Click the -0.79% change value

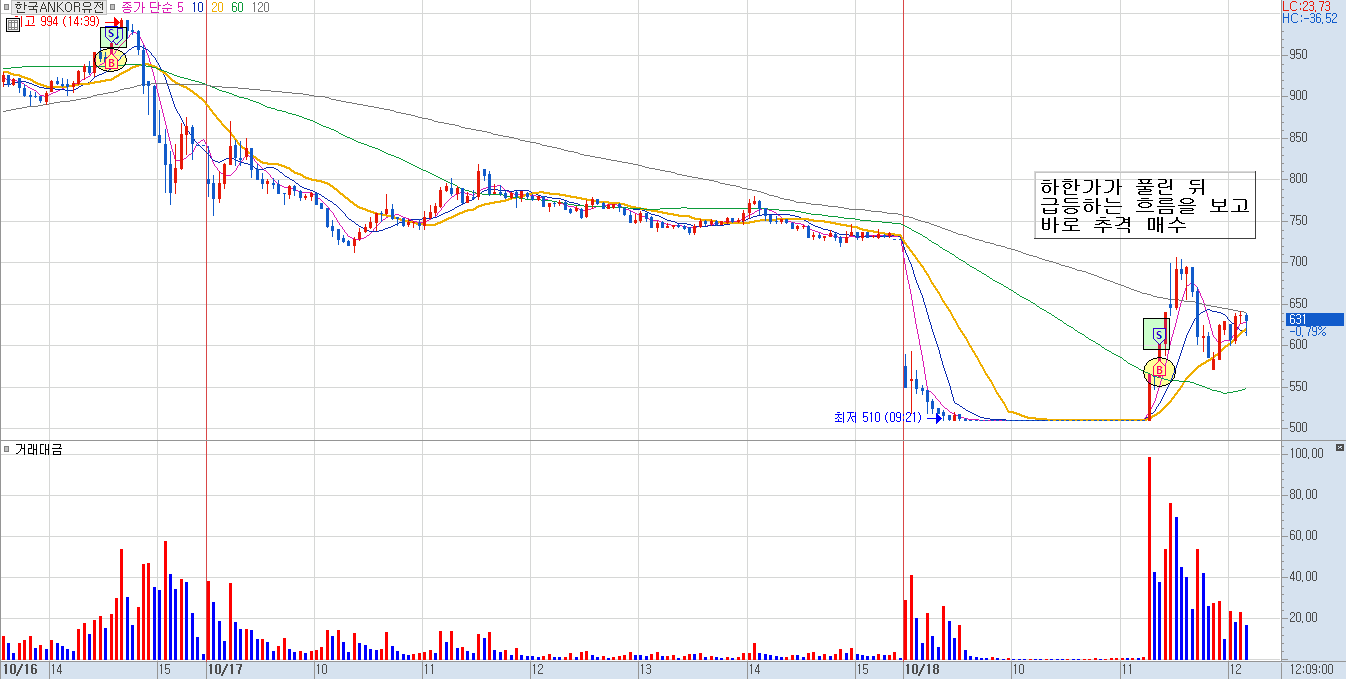tap(1309, 331)
